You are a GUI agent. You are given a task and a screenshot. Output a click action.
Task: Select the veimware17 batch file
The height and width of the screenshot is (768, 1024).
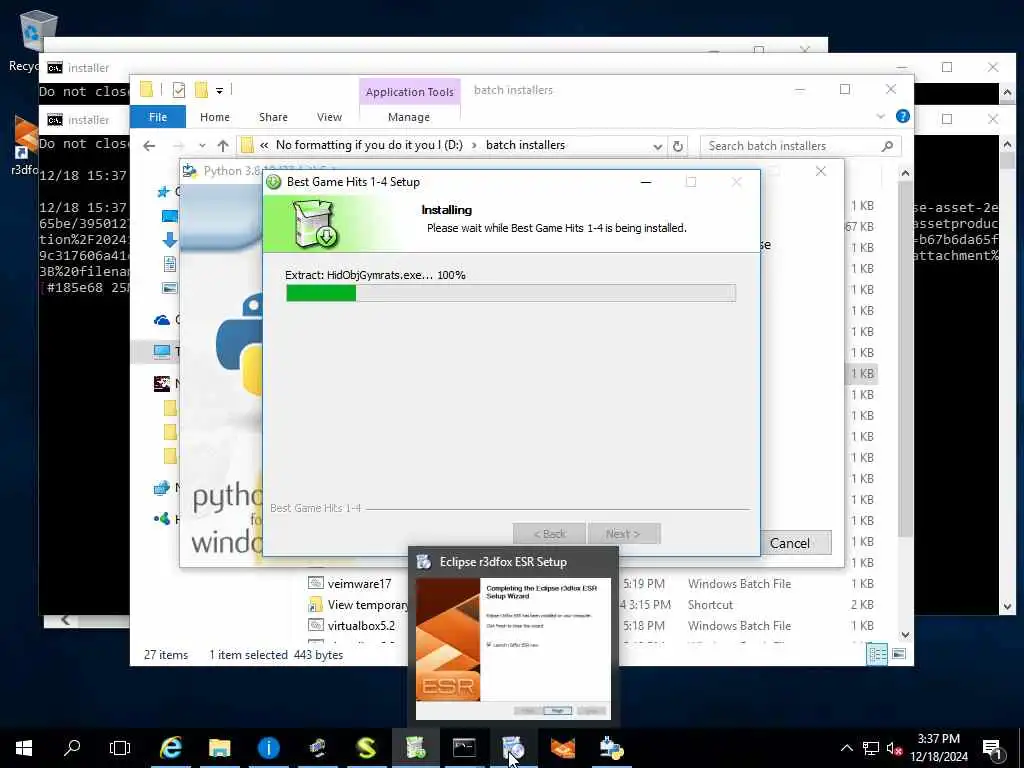359,584
